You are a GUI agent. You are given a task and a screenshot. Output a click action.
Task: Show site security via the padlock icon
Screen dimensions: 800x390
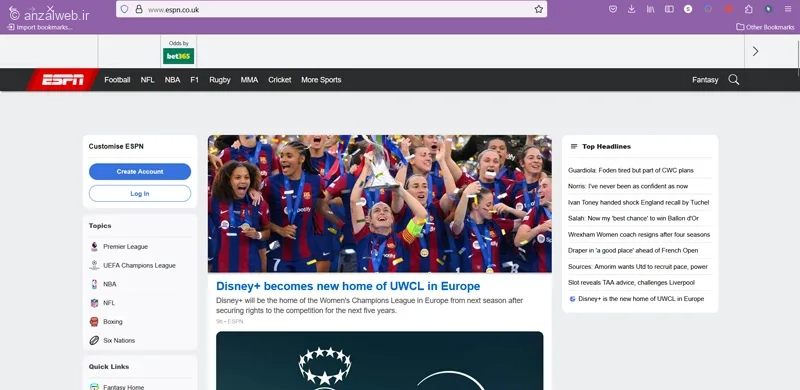[x=138, y=9]
